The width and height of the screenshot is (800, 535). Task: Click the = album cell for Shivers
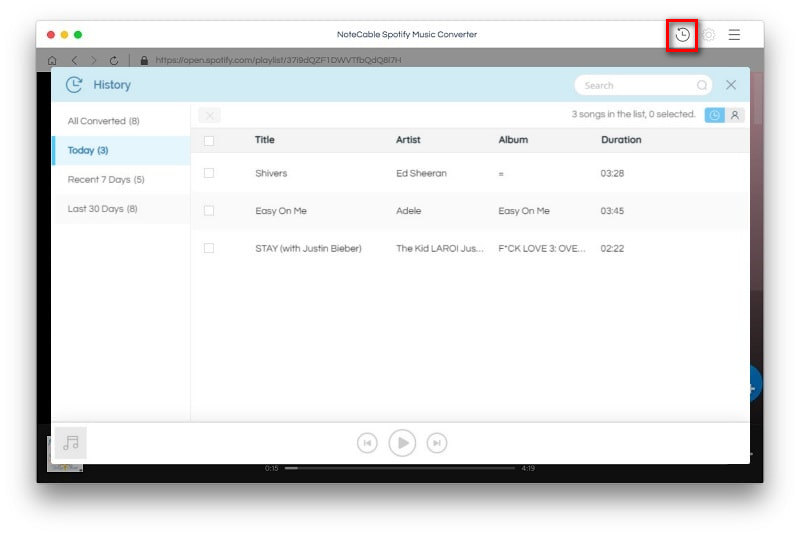click(x=501, y=174)
